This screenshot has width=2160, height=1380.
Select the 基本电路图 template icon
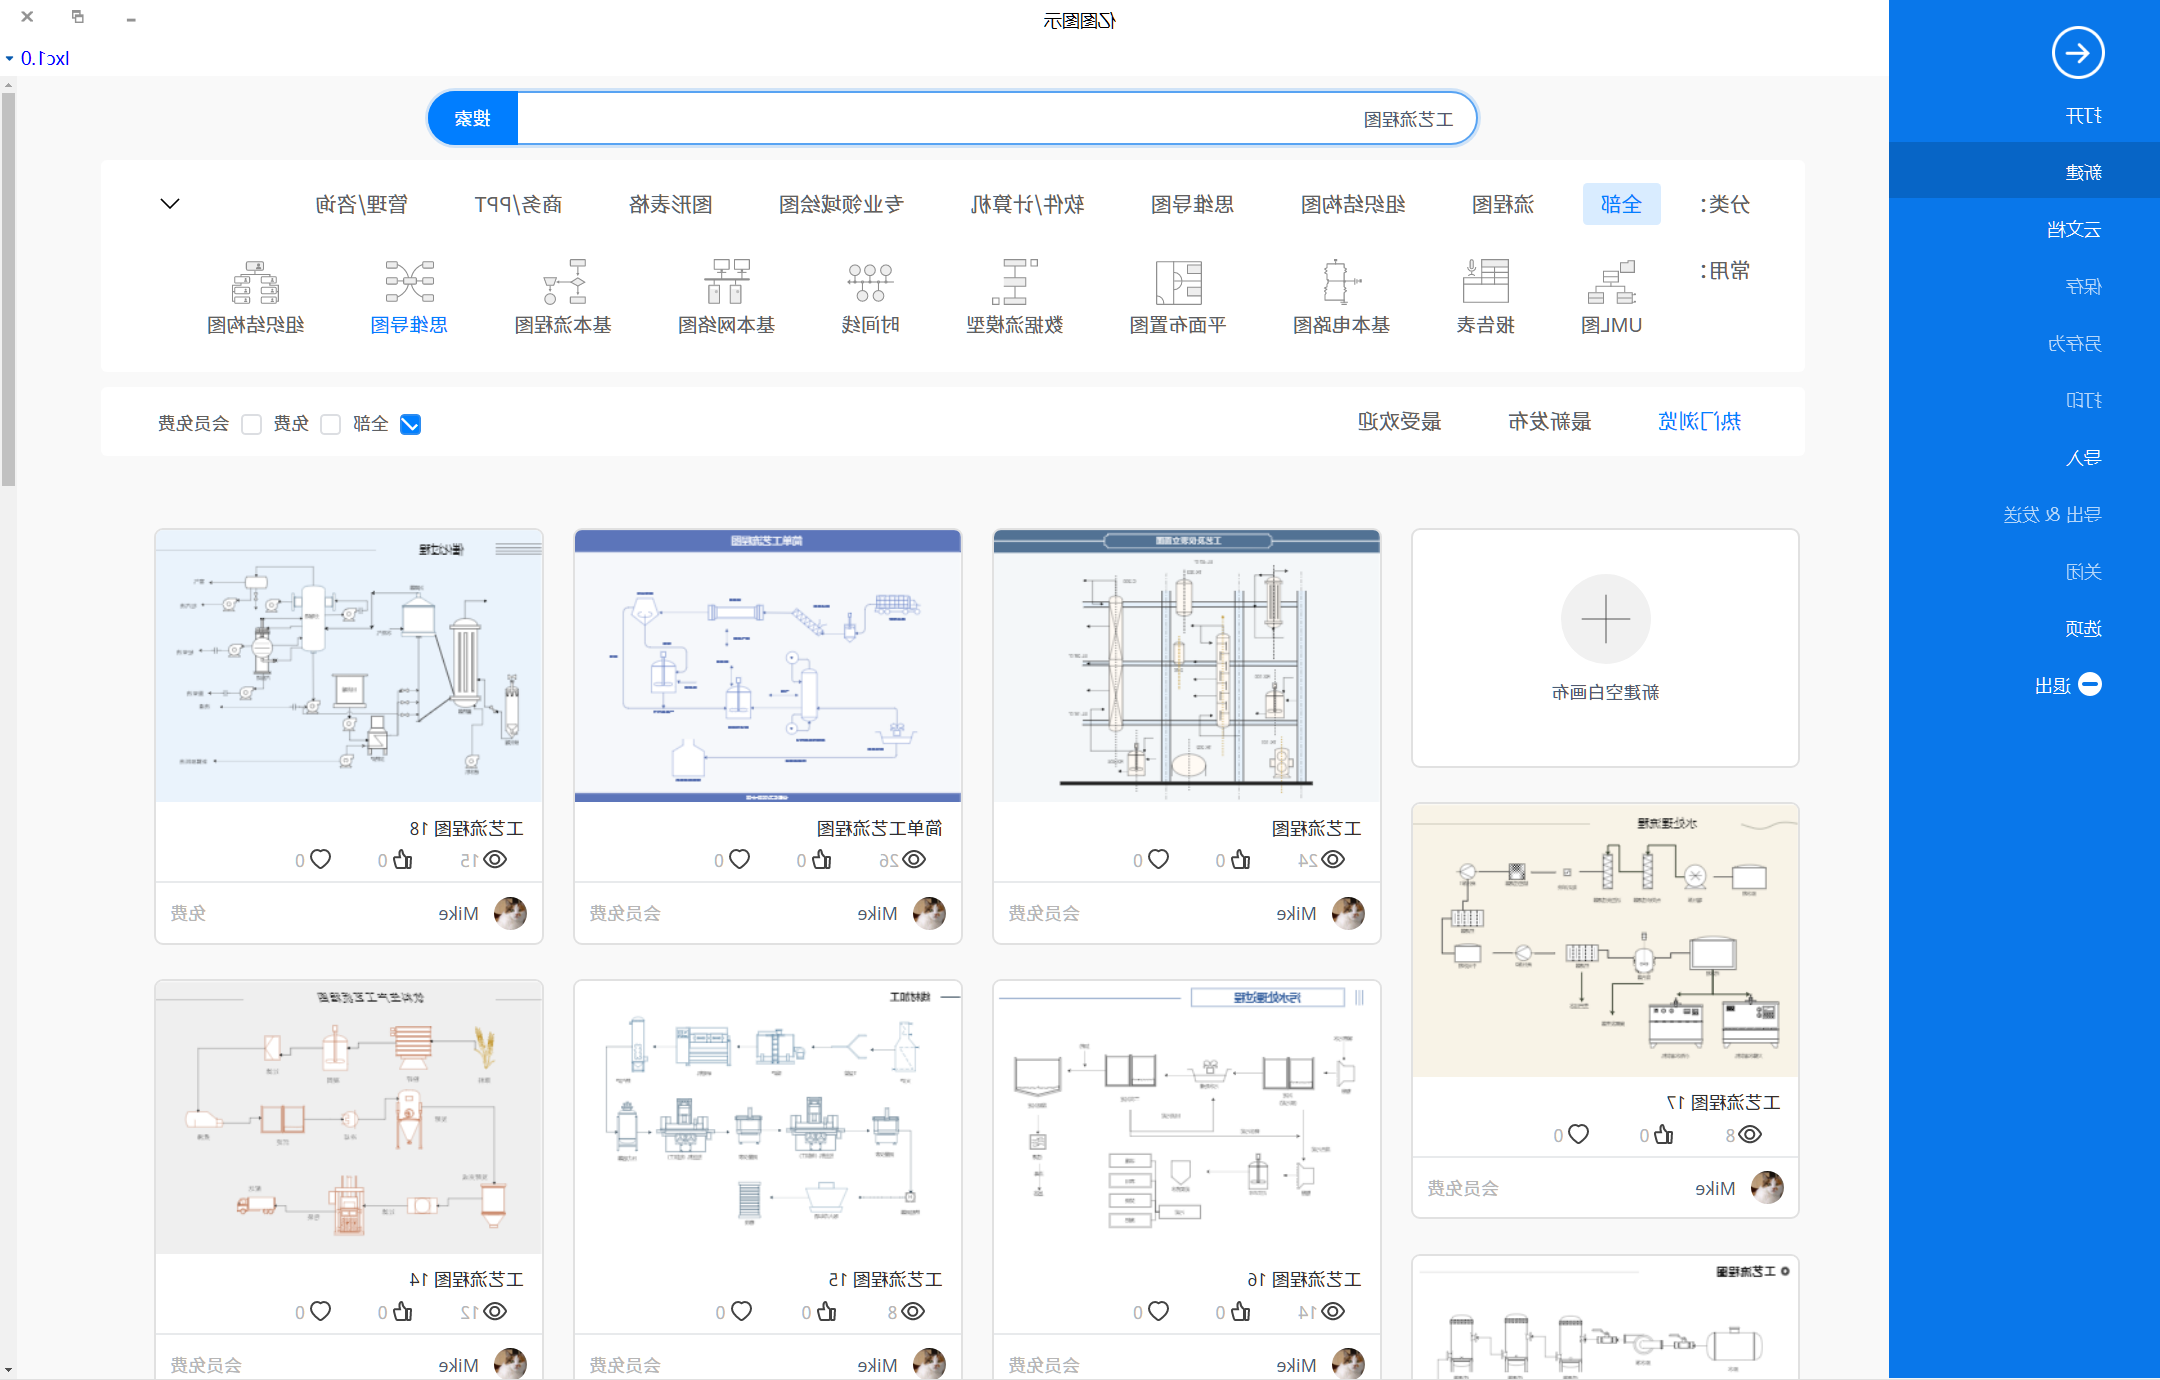click(x=1340, y=282)
